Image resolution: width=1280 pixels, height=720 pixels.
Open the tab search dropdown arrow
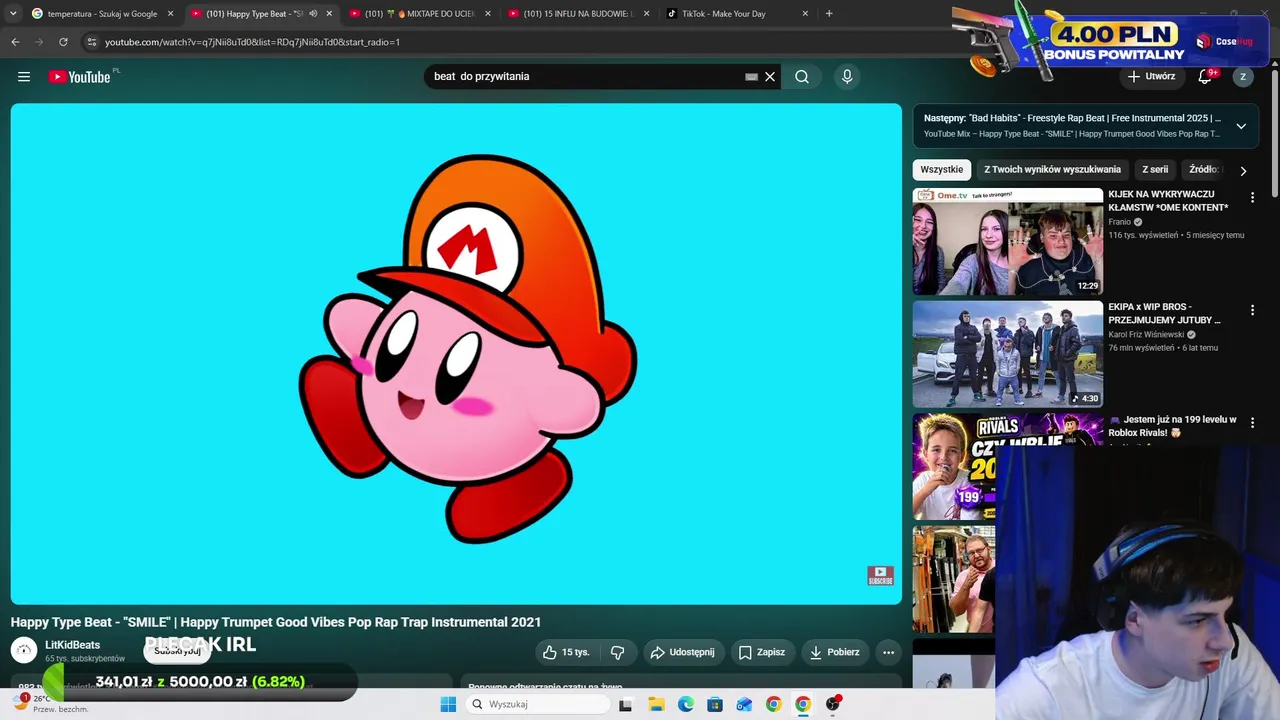click(x=13, y=14)
